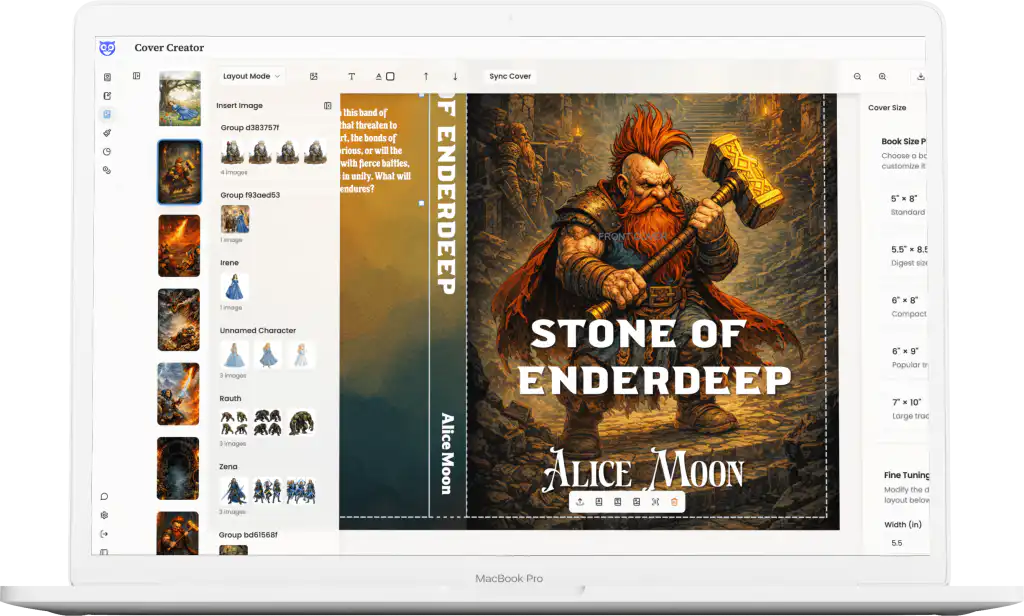Select the STONE OF ENDERDEEP title text
The height and width of the screenshot is (616, 1024).
click(654, 357)
